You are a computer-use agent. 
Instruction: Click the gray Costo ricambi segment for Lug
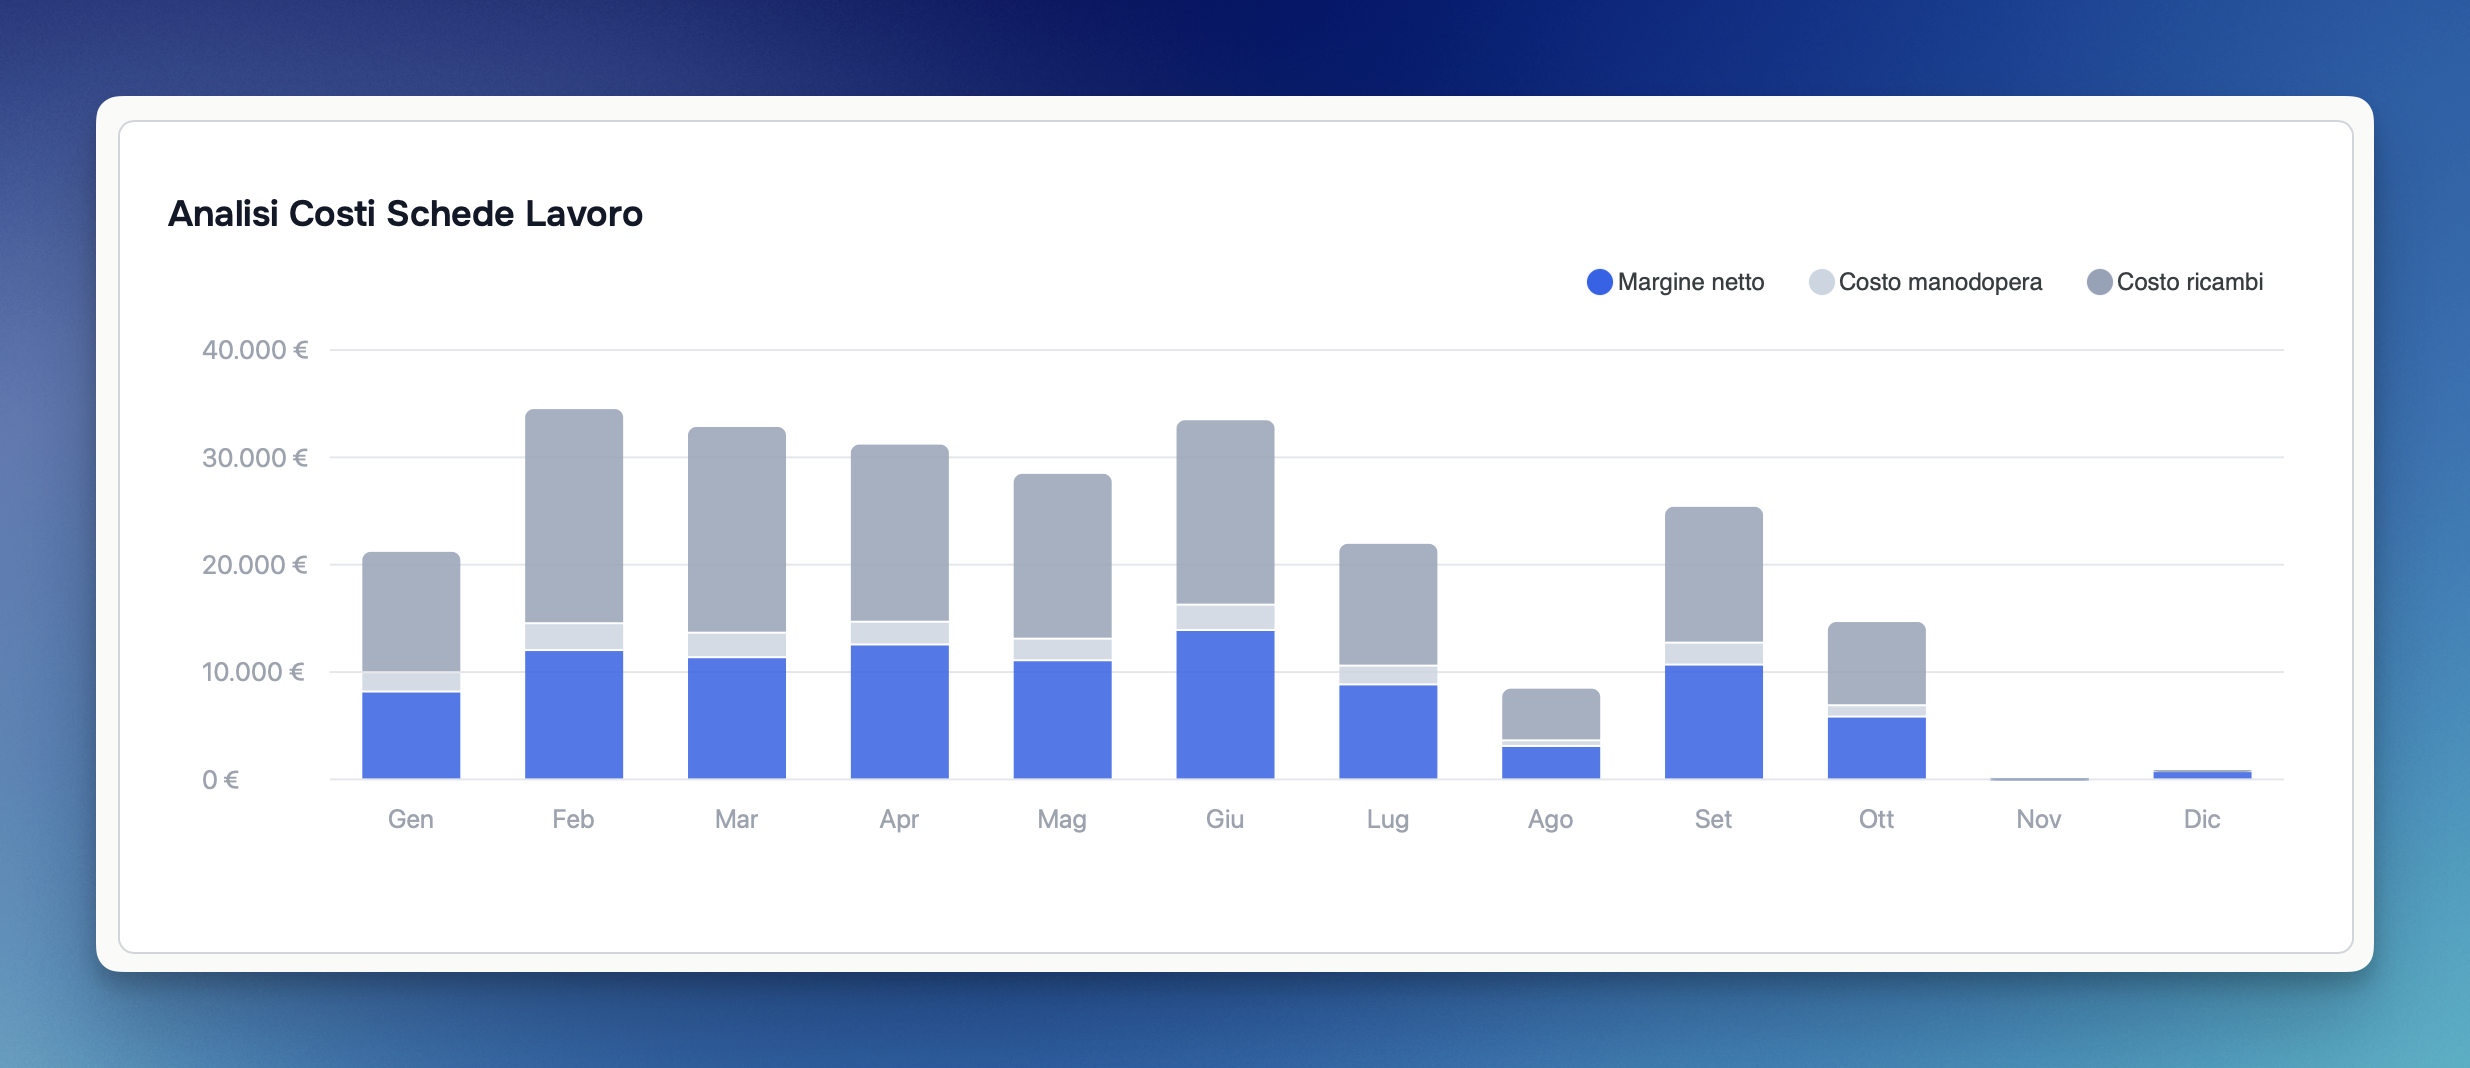coord(1388,604)
